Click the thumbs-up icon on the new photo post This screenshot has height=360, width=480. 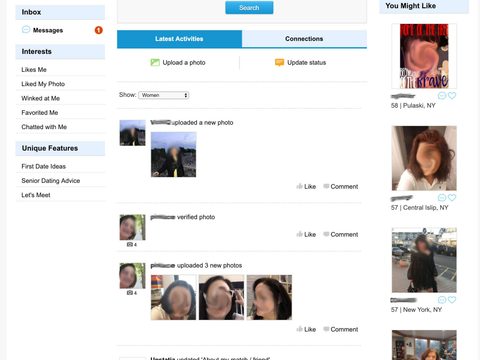299,186
